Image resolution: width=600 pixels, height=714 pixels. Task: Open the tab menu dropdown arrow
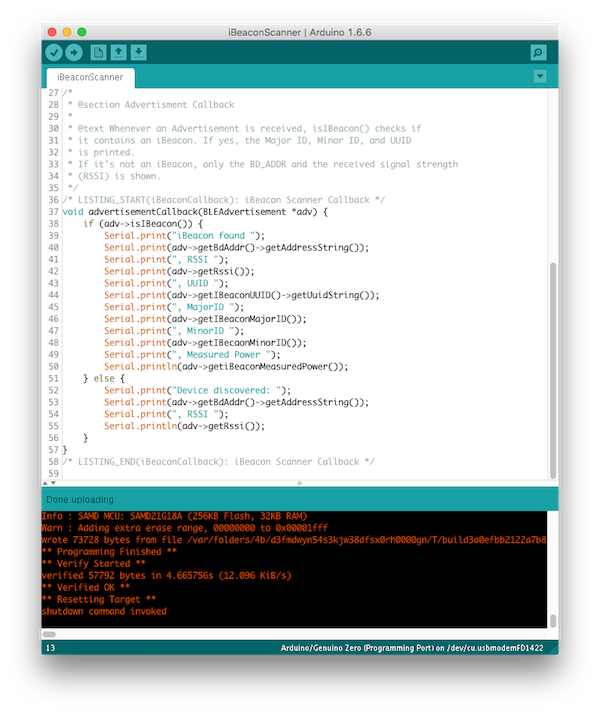pyautogui.click(x=540, y=76)
